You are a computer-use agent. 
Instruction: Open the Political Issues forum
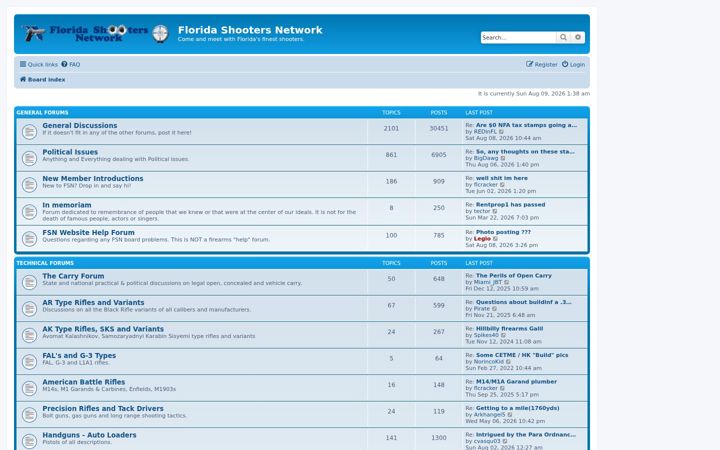click(70, 152)
